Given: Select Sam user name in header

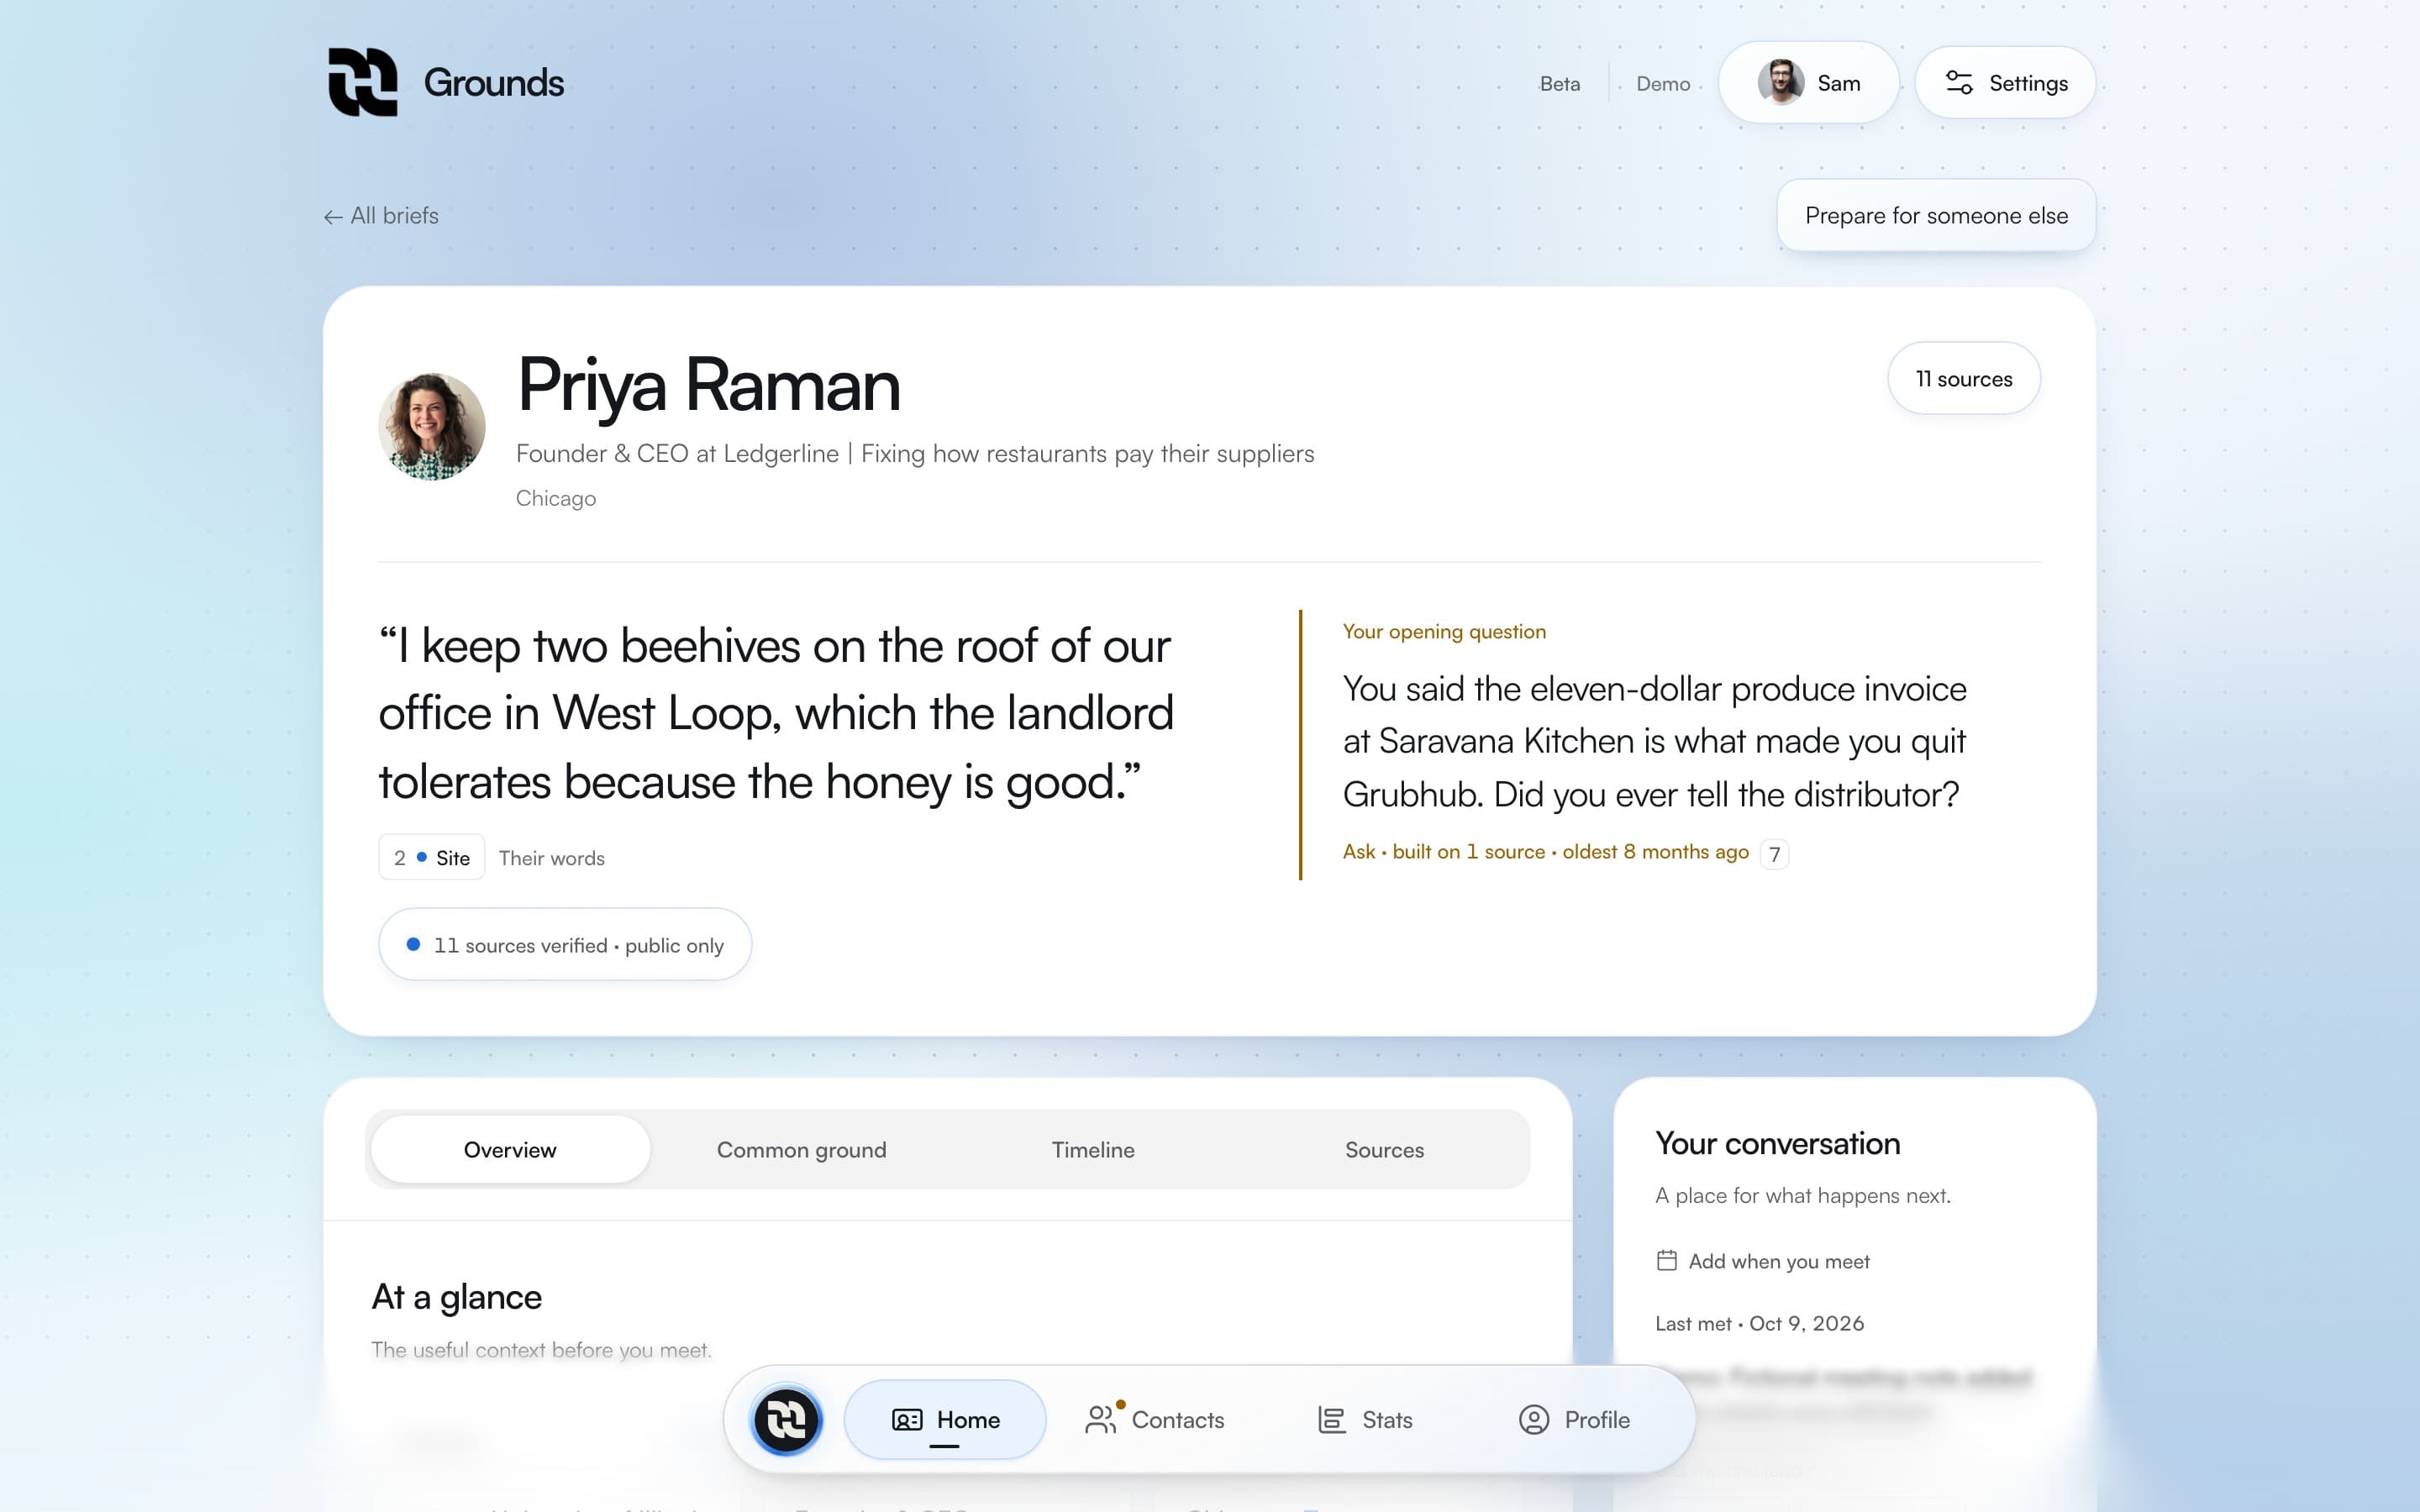Looking at the screenshot, I should [x=1838, y=83].
